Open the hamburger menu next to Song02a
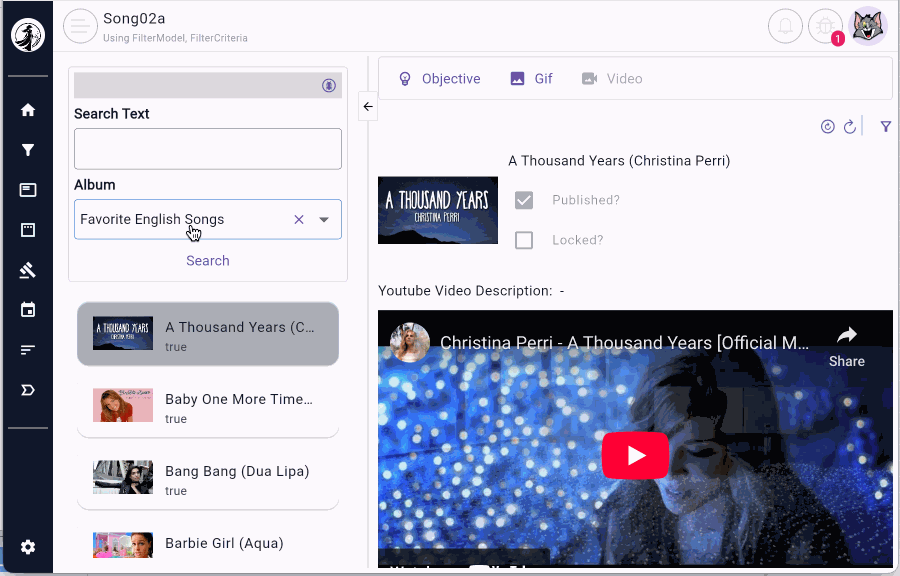 tap(80, 26)
